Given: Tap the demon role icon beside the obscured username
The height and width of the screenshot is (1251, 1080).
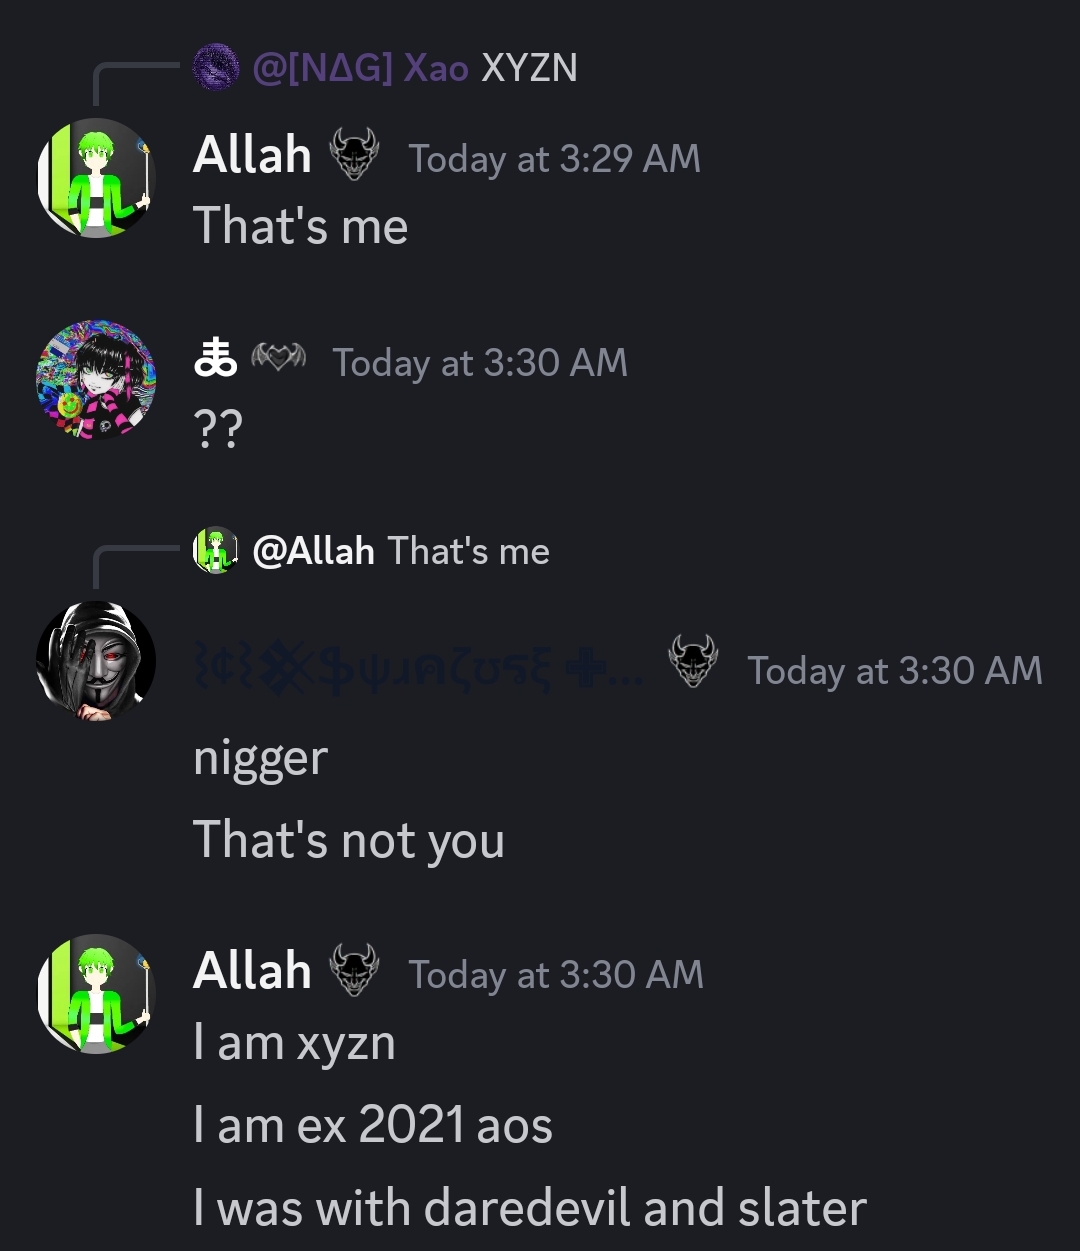Looking at the screenshot, I should click(x=693, y=661).
